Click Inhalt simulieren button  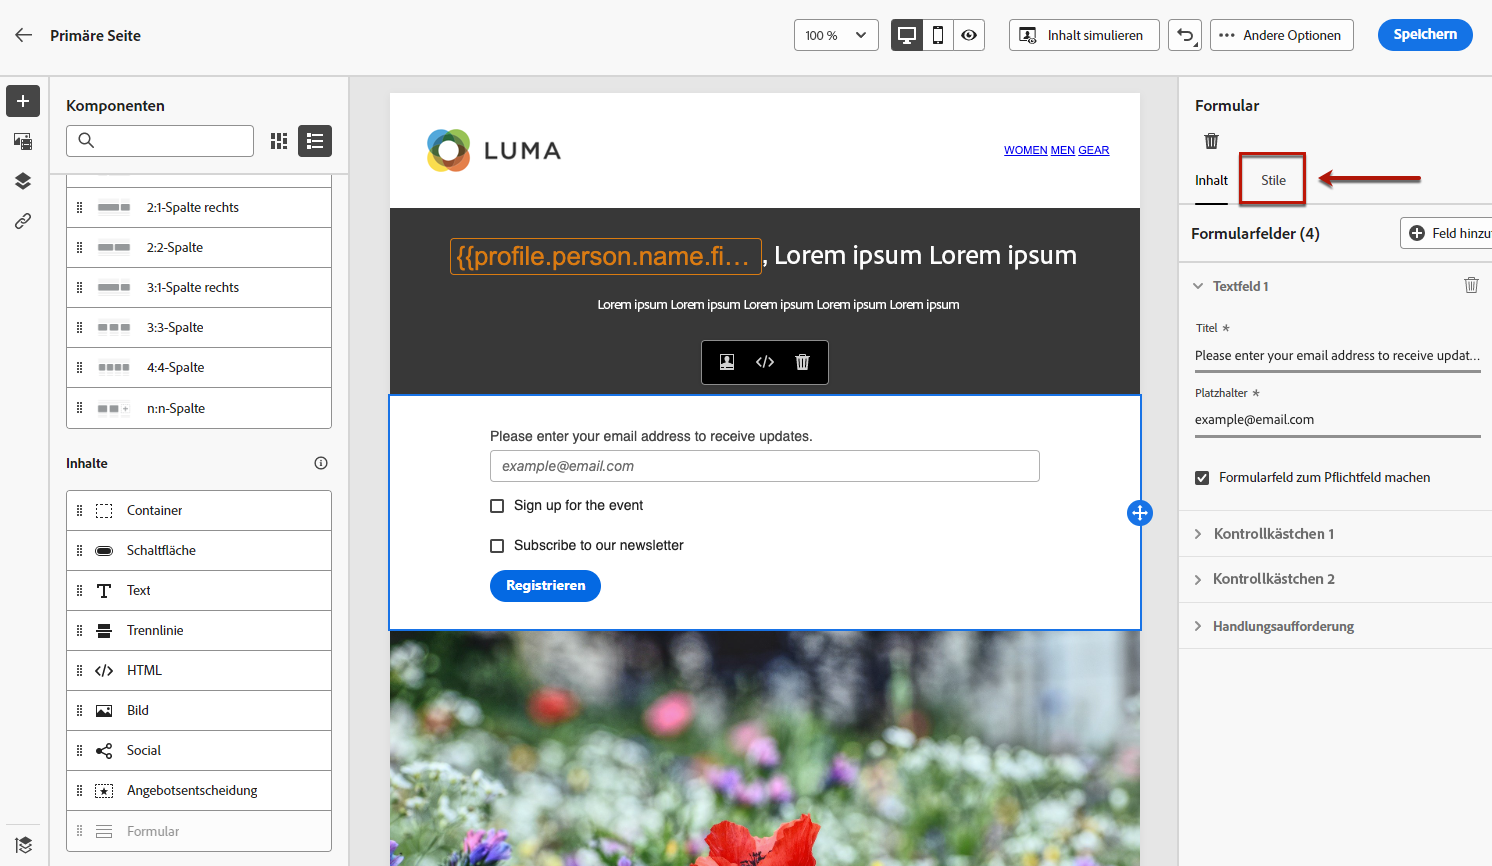click(x=1084, y=35)
